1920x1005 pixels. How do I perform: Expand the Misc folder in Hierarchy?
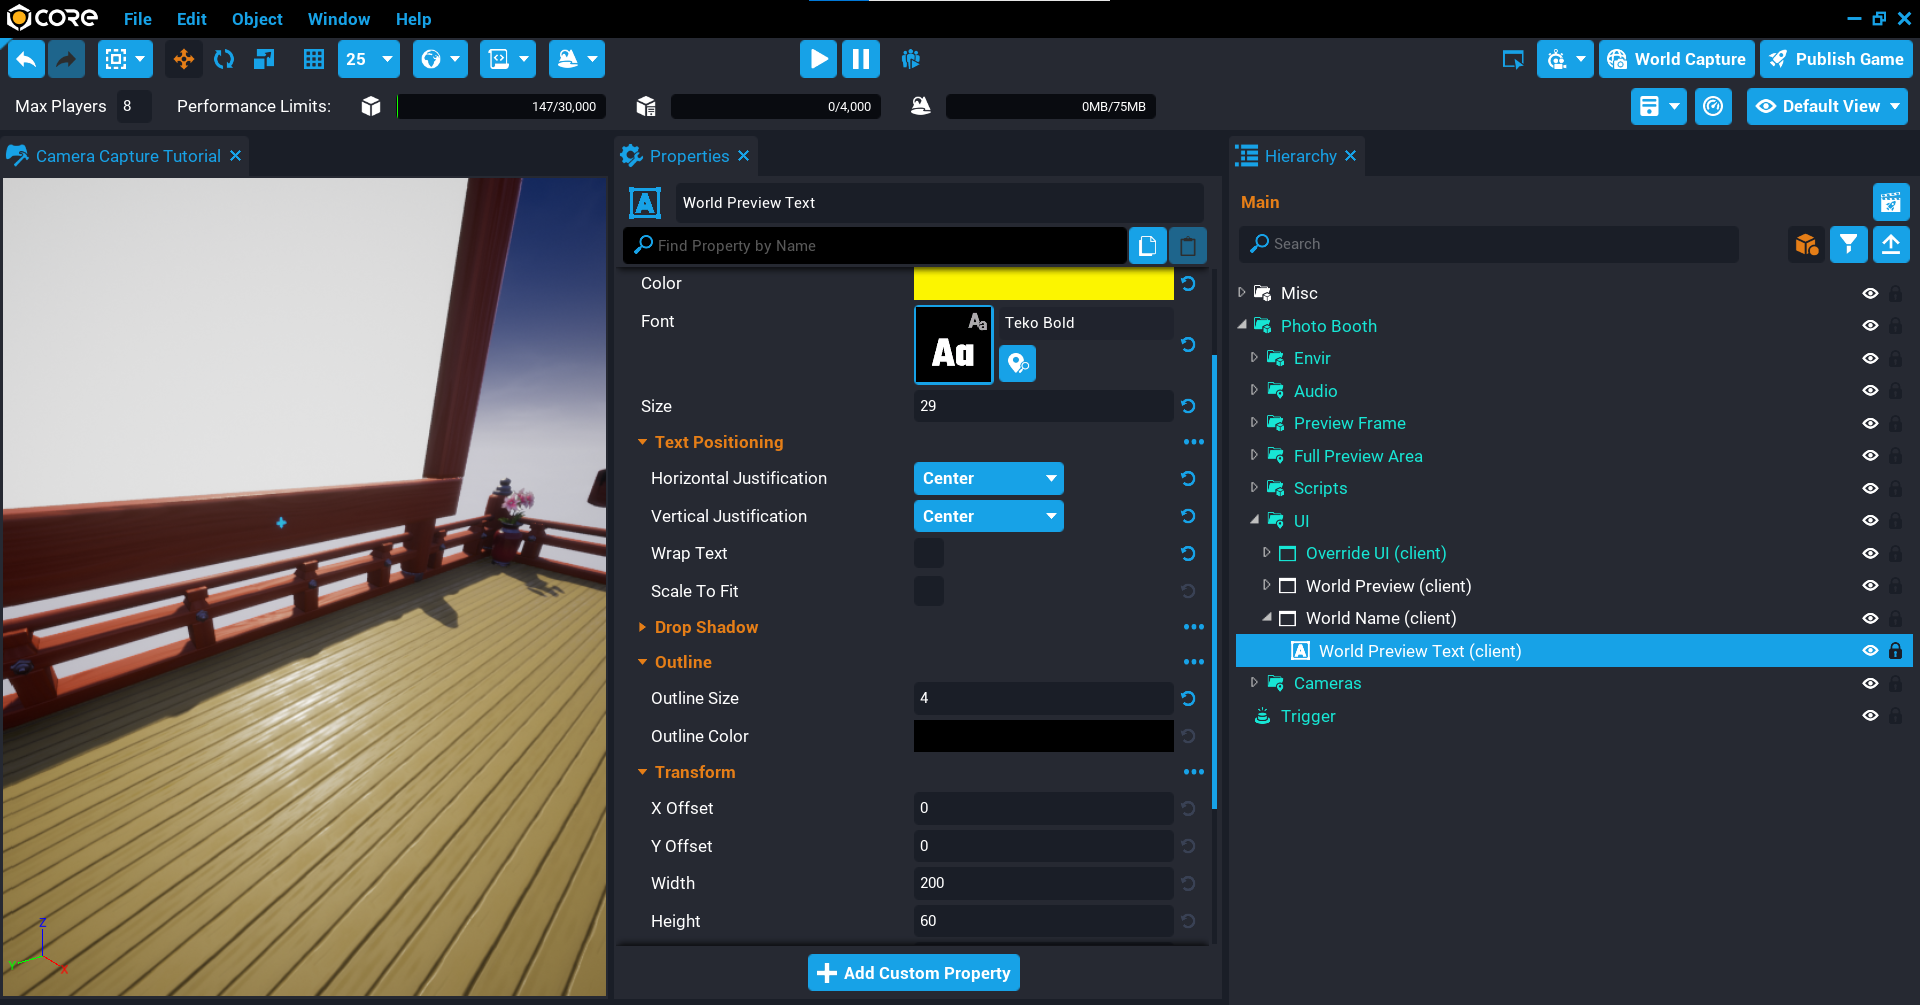coord(1242,293)
